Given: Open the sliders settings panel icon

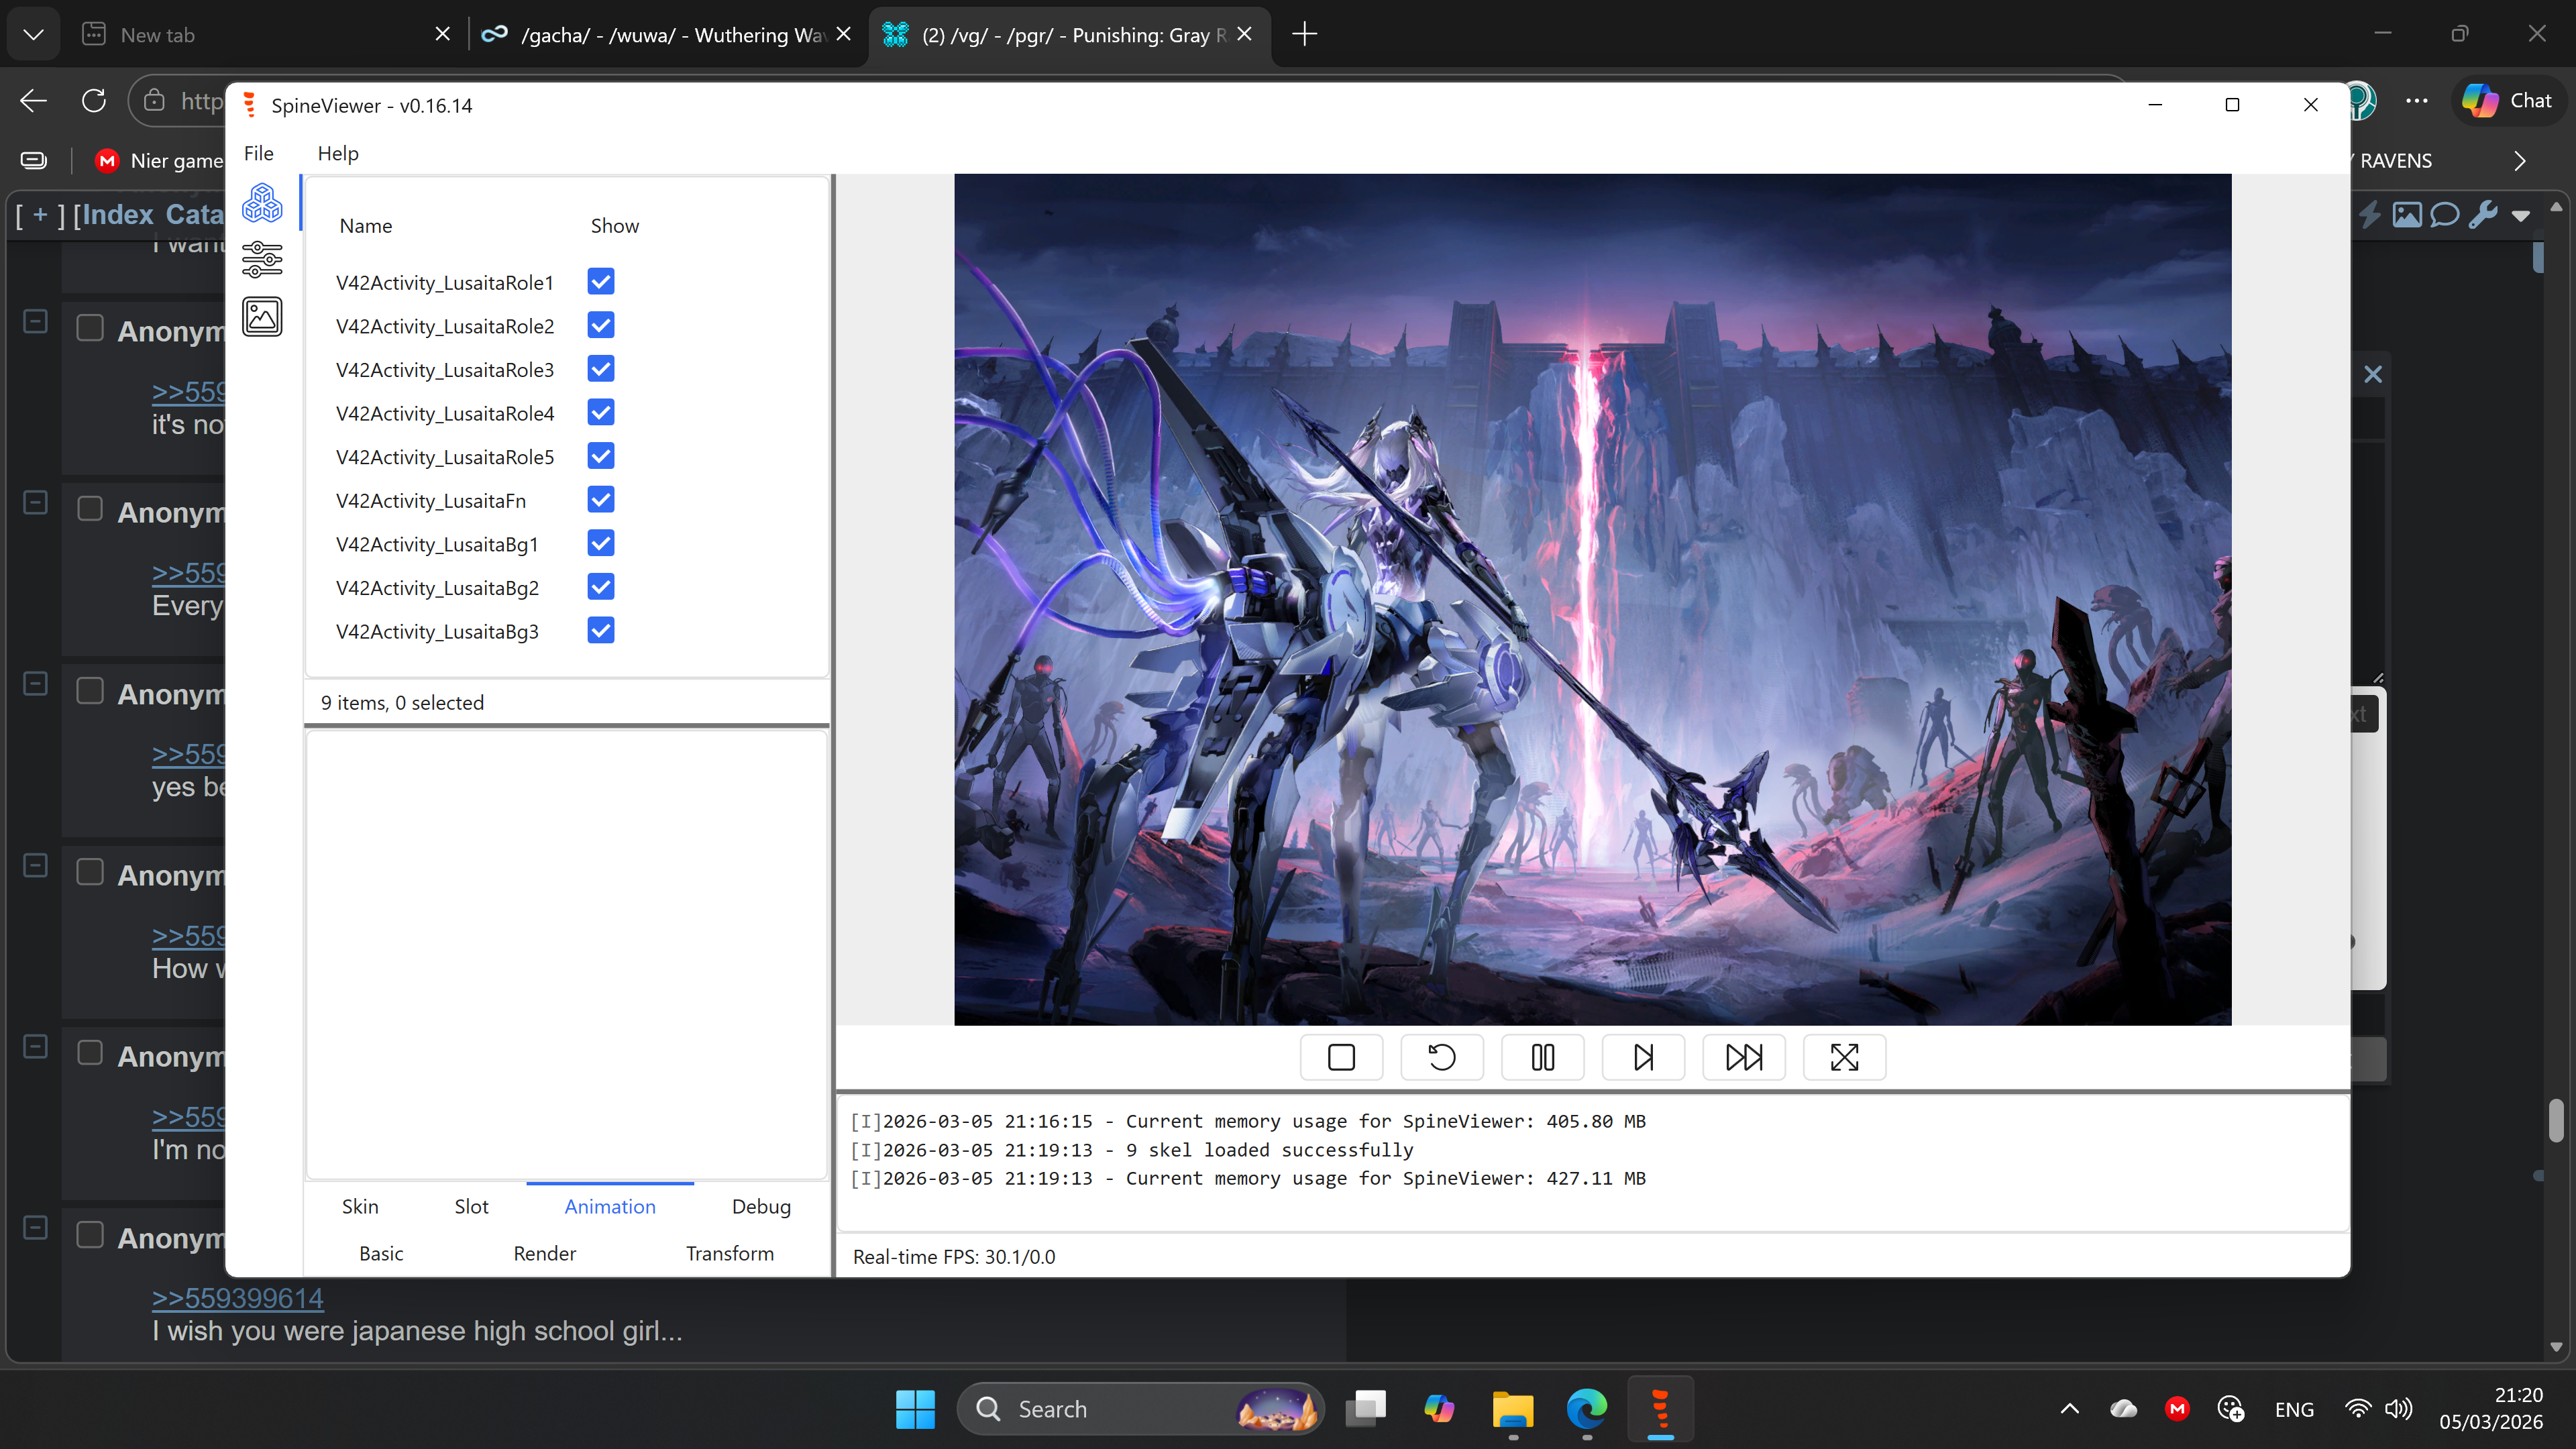Looking at the screenshot, I should [x=262, y=260].
